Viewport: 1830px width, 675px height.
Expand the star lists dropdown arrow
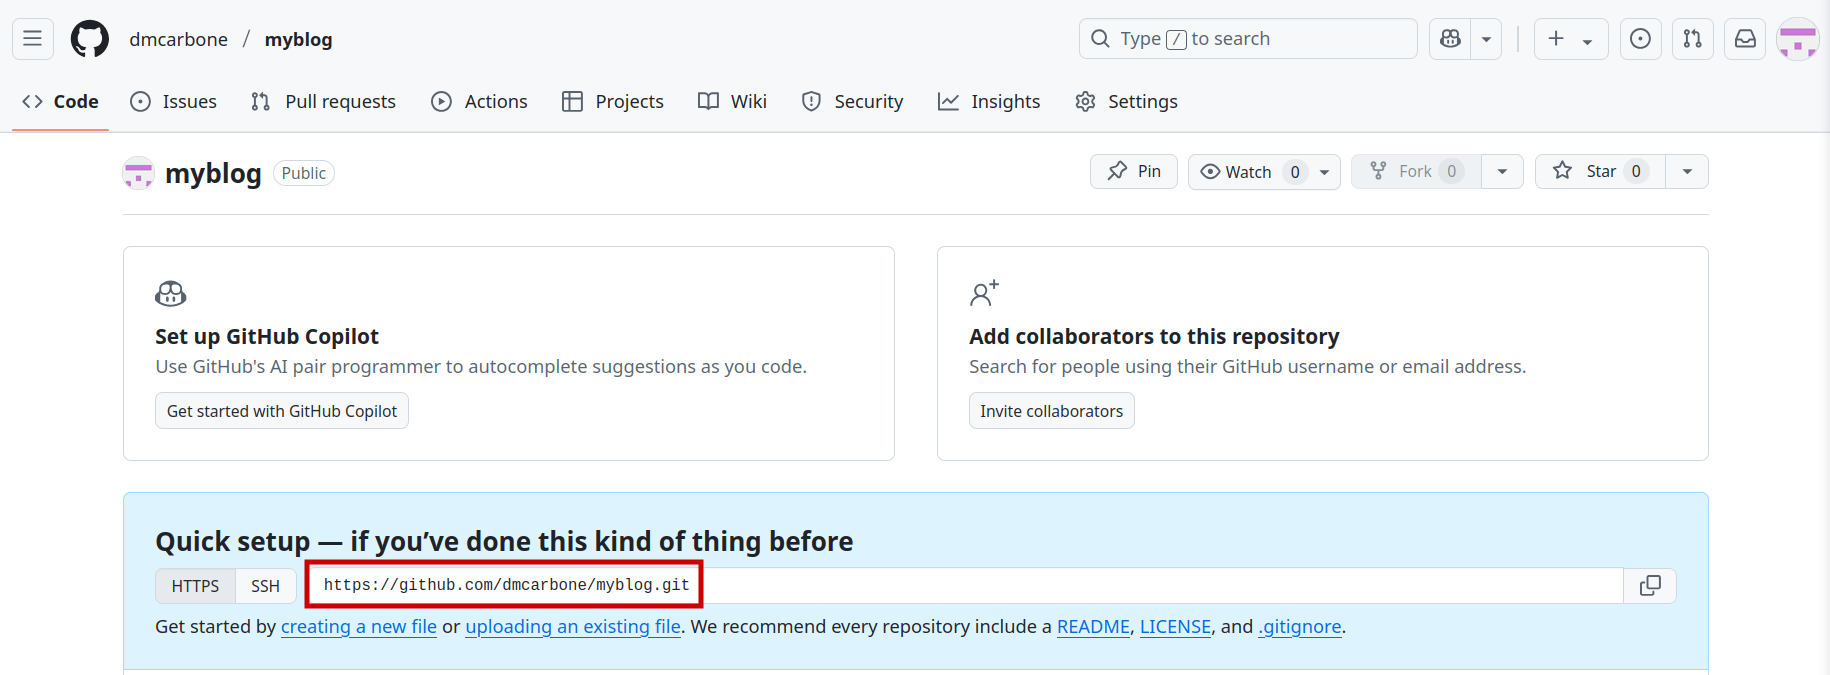coord(1687,171)
